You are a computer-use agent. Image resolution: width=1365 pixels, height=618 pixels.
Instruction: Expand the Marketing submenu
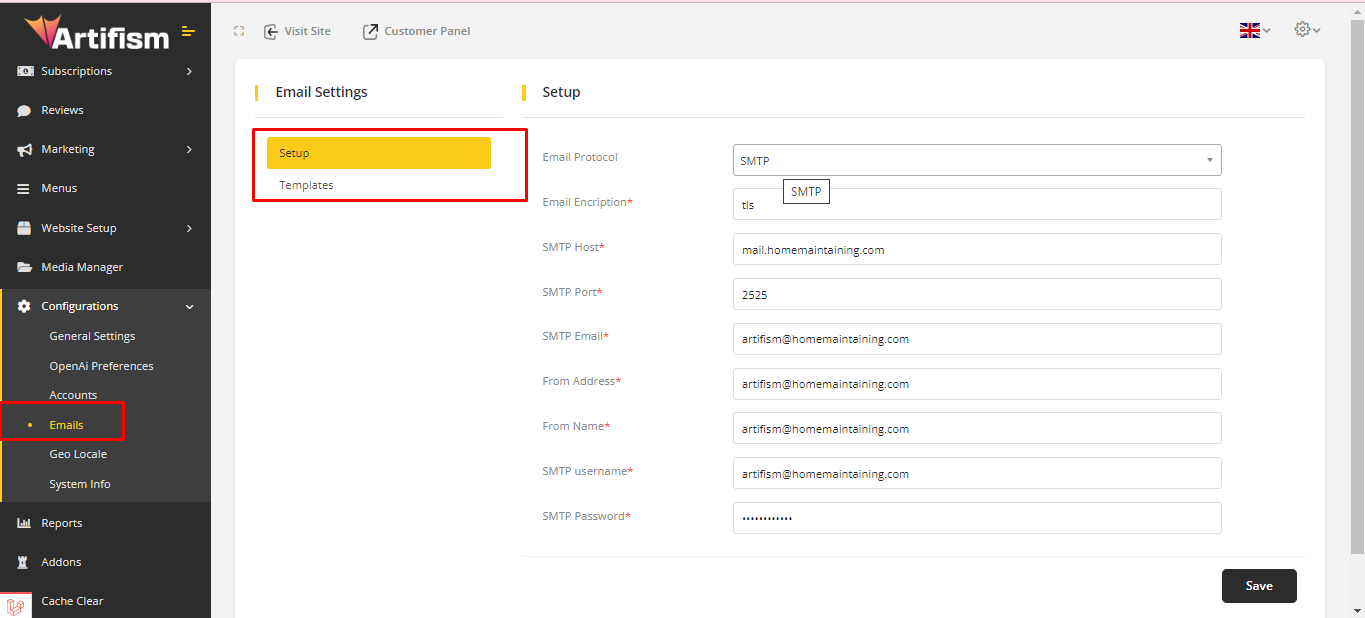pyautogui.click(x=105, y=149)
